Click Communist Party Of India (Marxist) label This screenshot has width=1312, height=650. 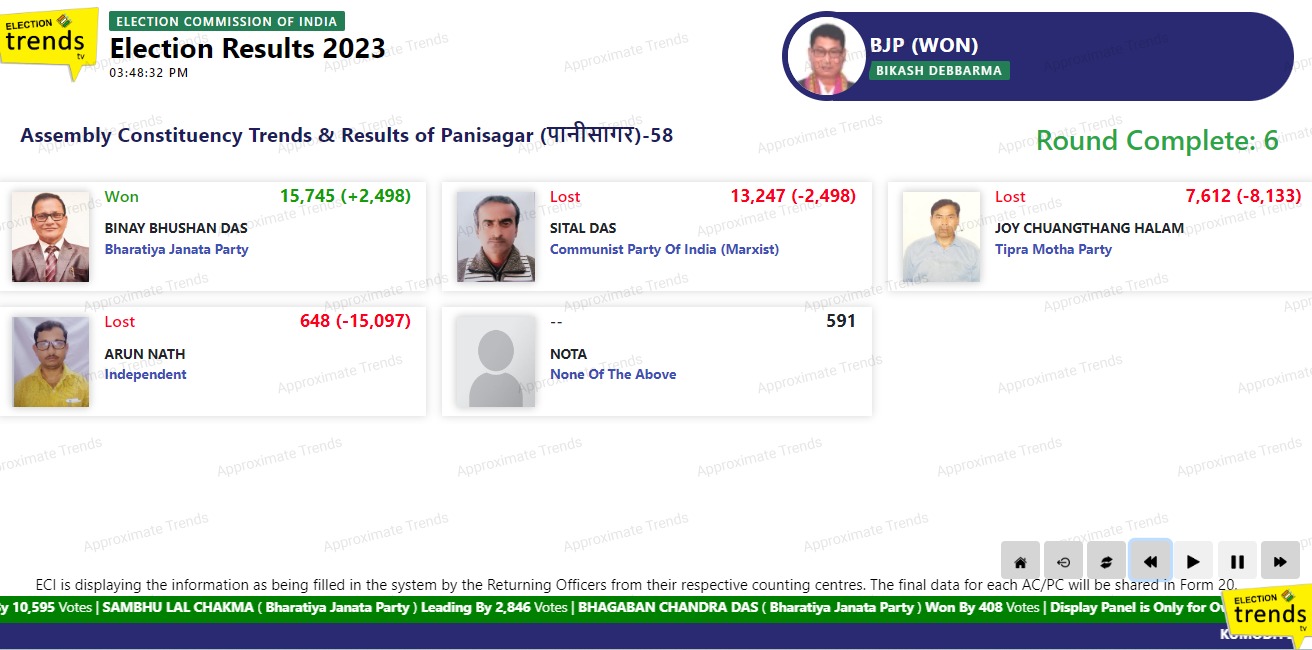click(664, 249)
